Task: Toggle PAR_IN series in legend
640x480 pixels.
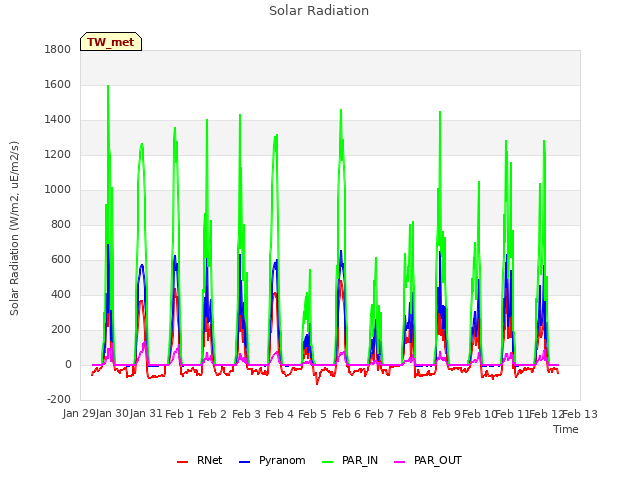Action: click(x=350, y=460)
